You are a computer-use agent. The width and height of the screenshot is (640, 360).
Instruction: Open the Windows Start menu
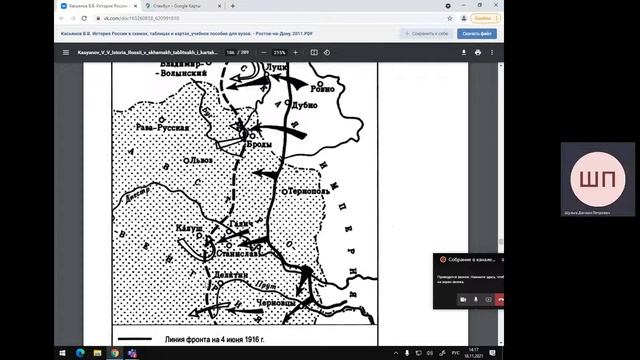click(x=62, y=353)
